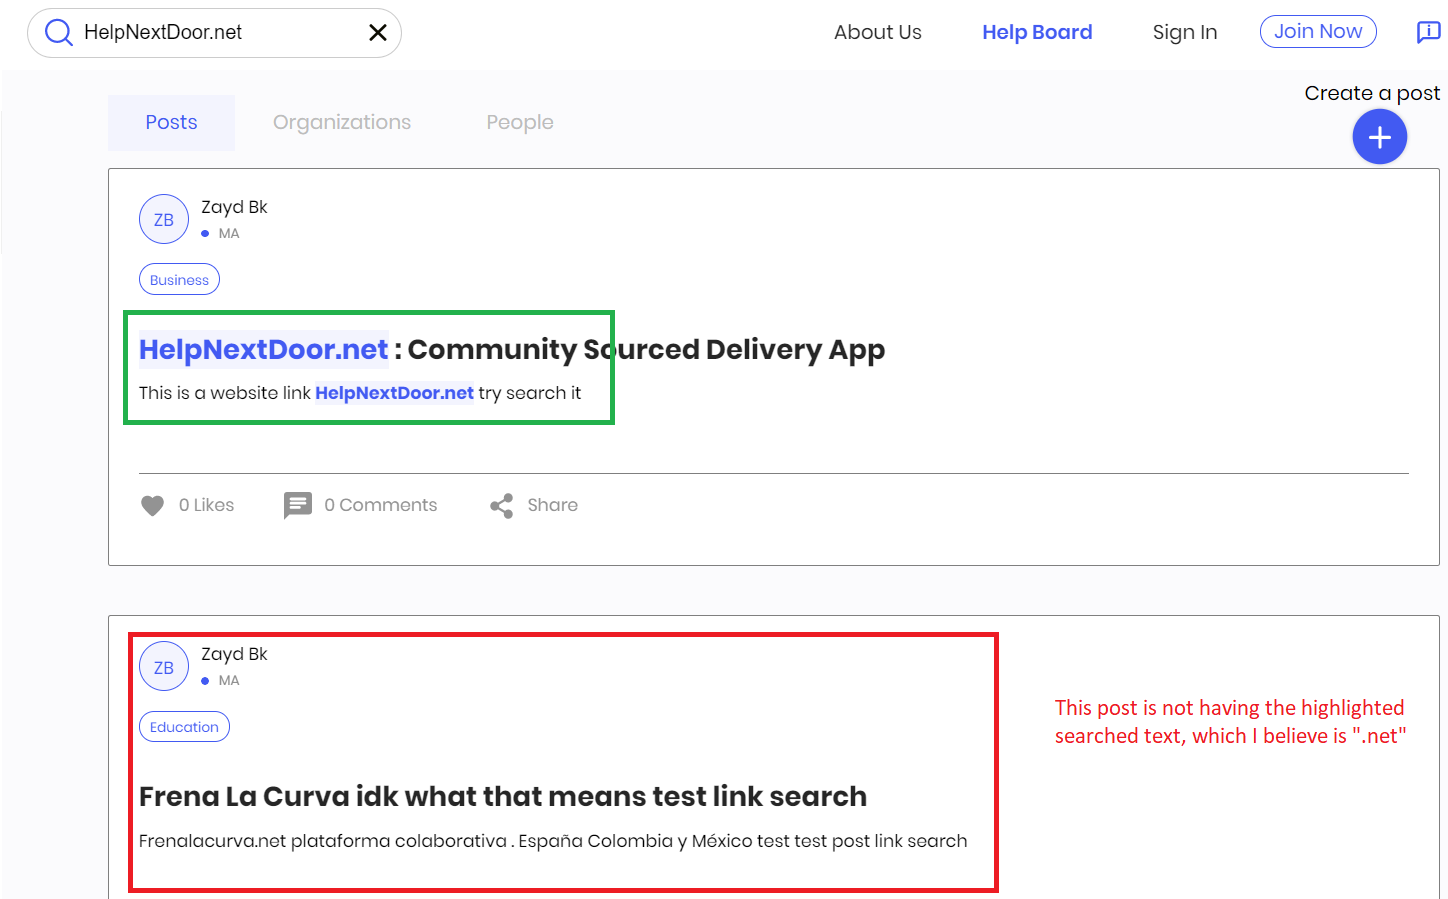Select the Education category tag

coord(184,727)
